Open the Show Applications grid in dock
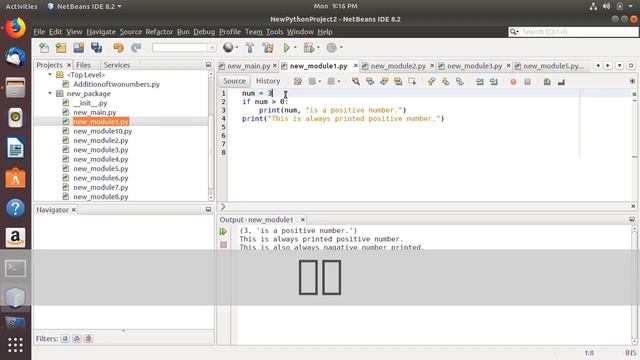 (x=16, y=345)
